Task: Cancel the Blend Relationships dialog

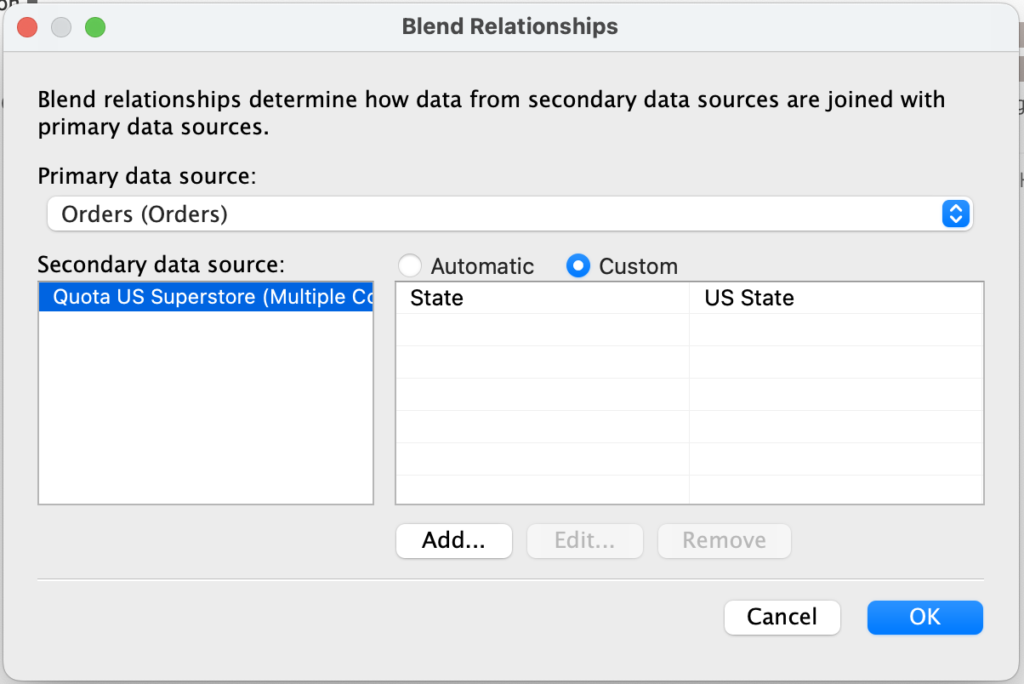Action: [782, 617]
